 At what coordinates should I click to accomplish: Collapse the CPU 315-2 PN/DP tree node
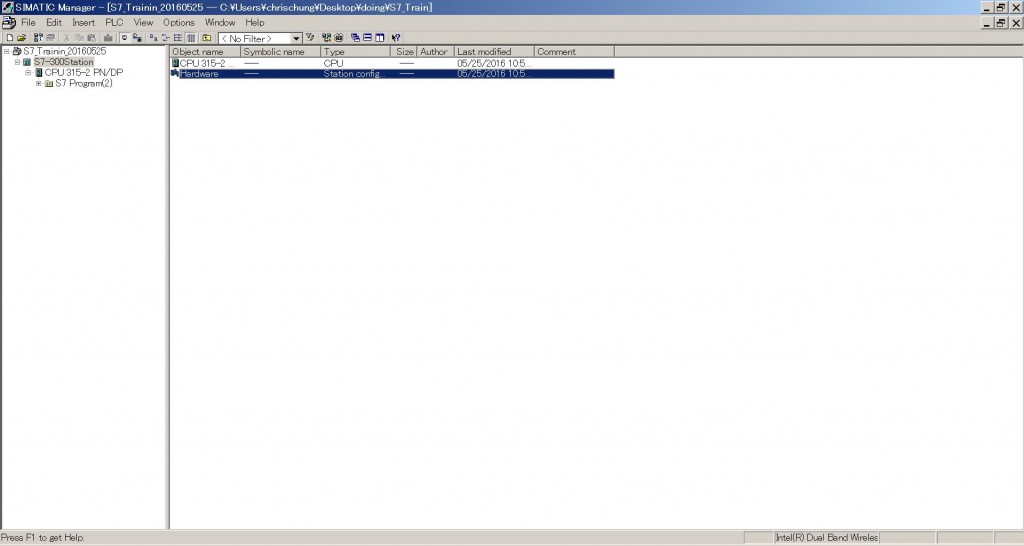pos(28,72)
